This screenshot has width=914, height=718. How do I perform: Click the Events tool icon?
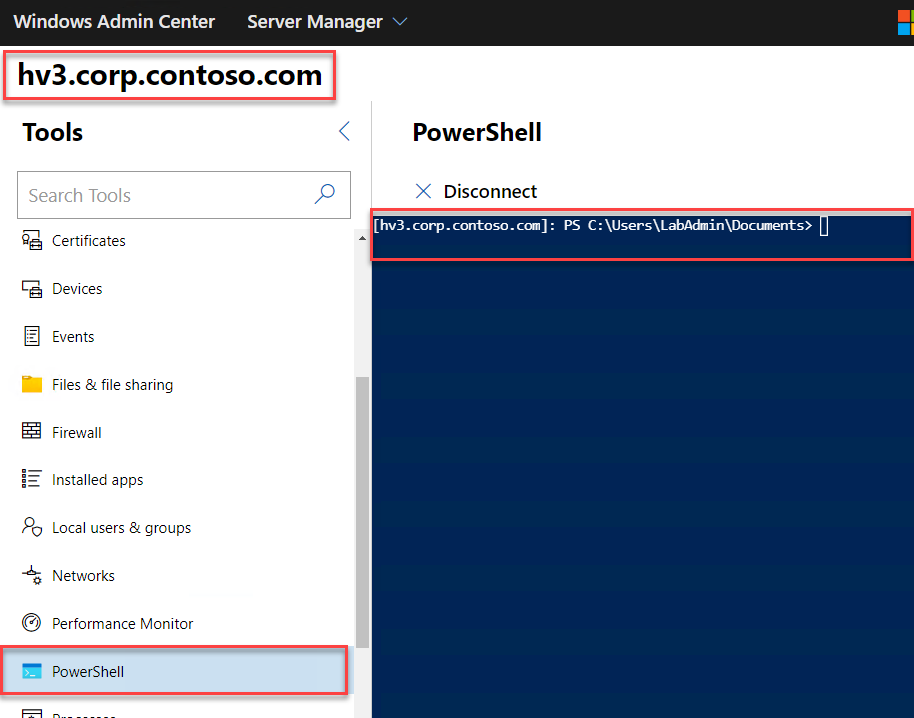(31, 336)
